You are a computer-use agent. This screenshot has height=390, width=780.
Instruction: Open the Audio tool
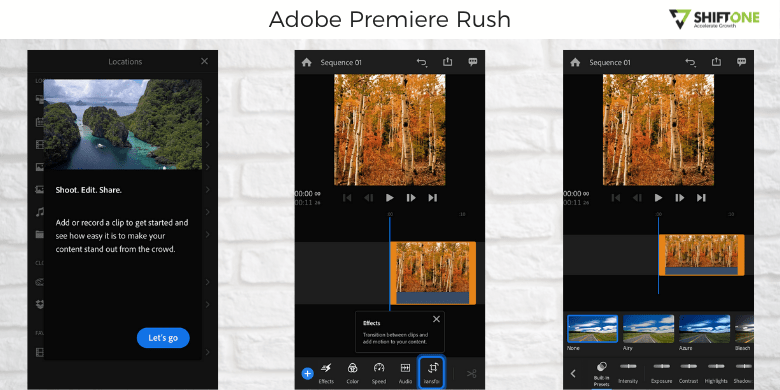[405, 374]
